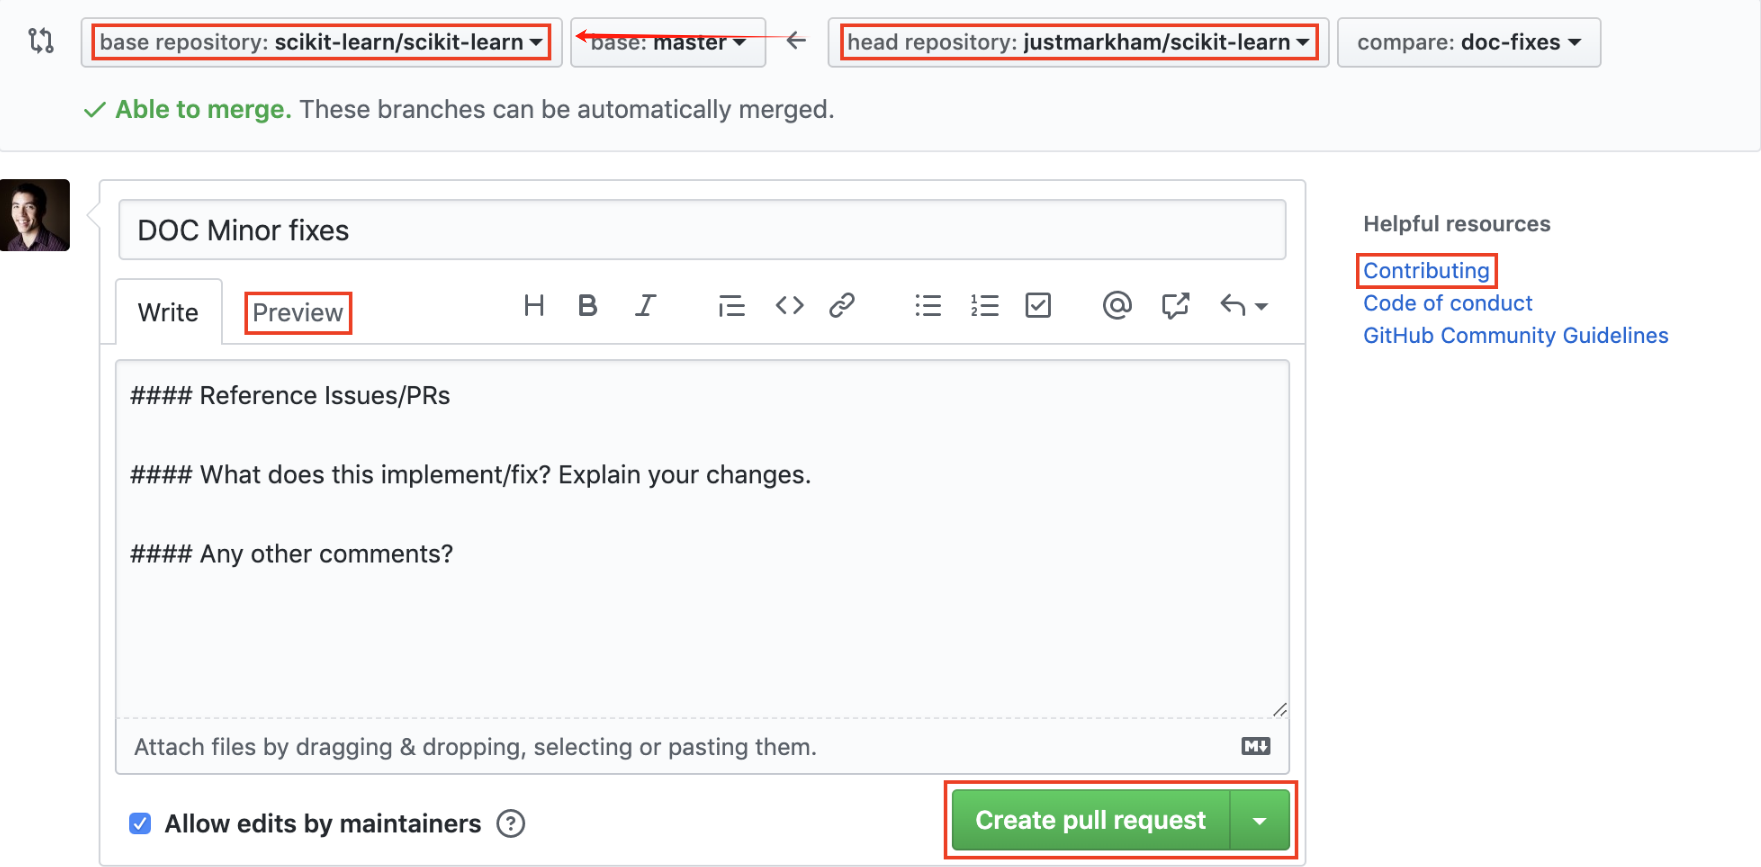Open the base repository dropdown
Viewport: 1761px width, 867px height.
coord(321,42)
